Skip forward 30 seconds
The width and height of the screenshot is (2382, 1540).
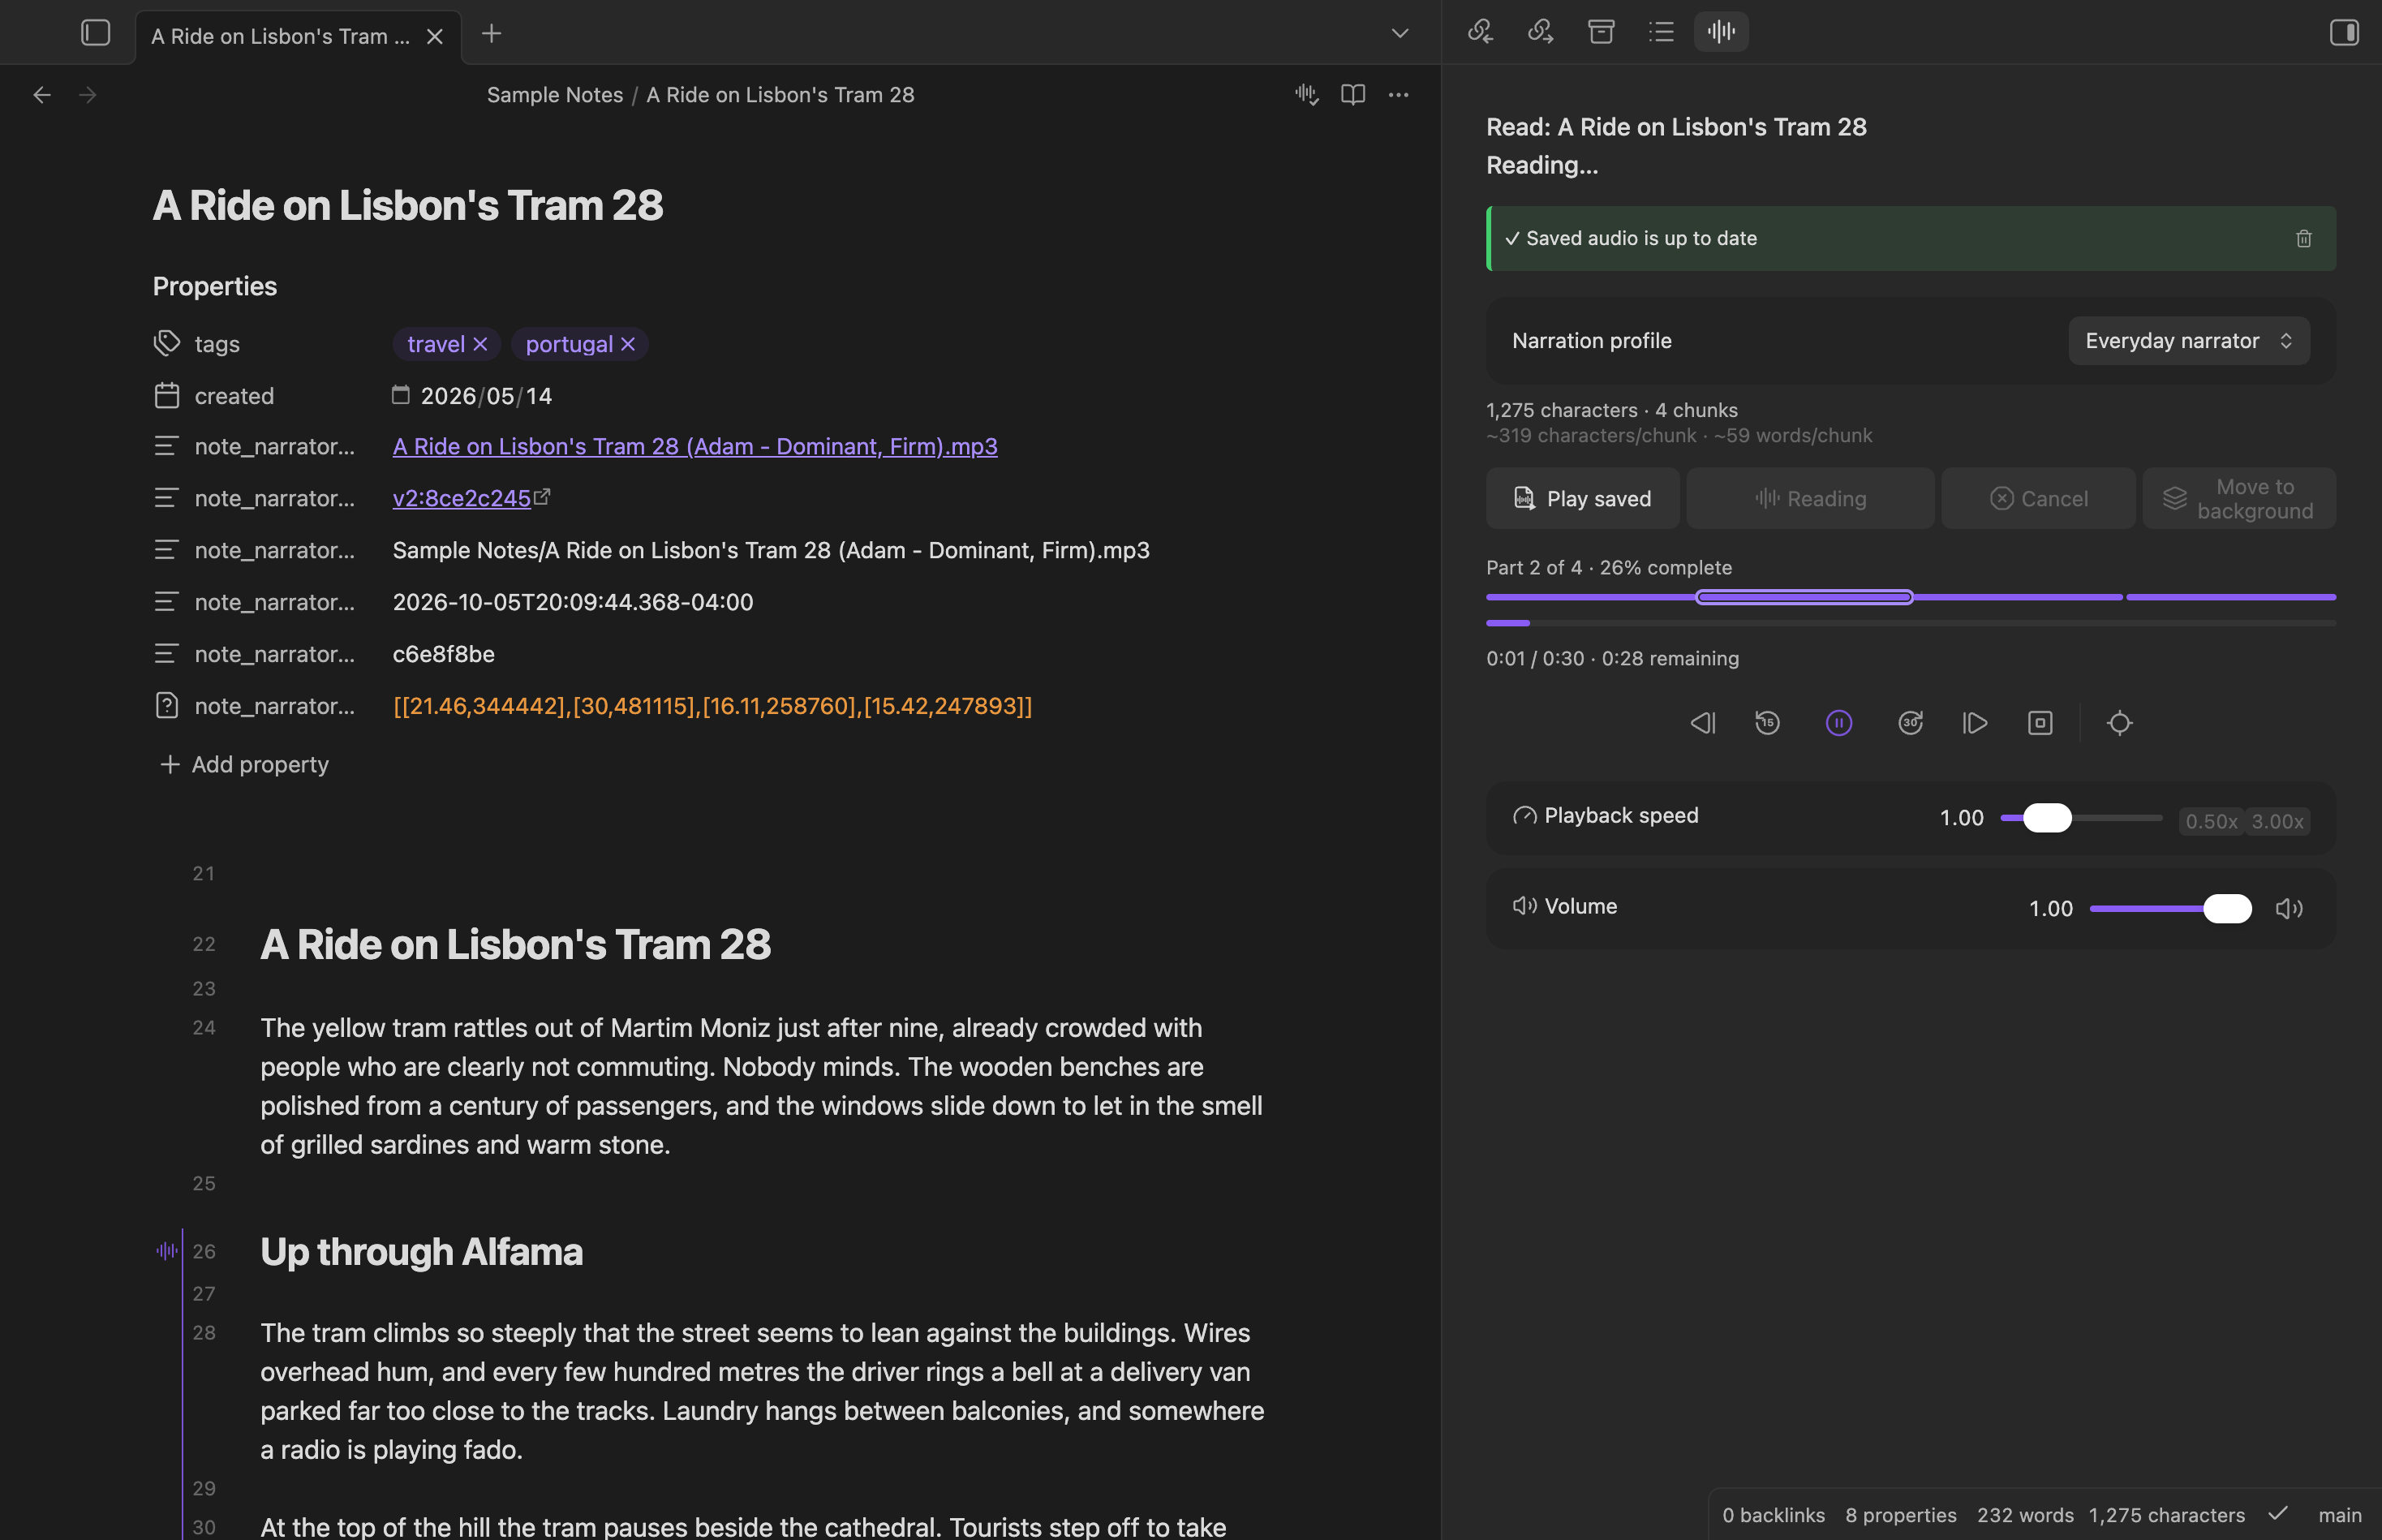(x=1910, y=722)
